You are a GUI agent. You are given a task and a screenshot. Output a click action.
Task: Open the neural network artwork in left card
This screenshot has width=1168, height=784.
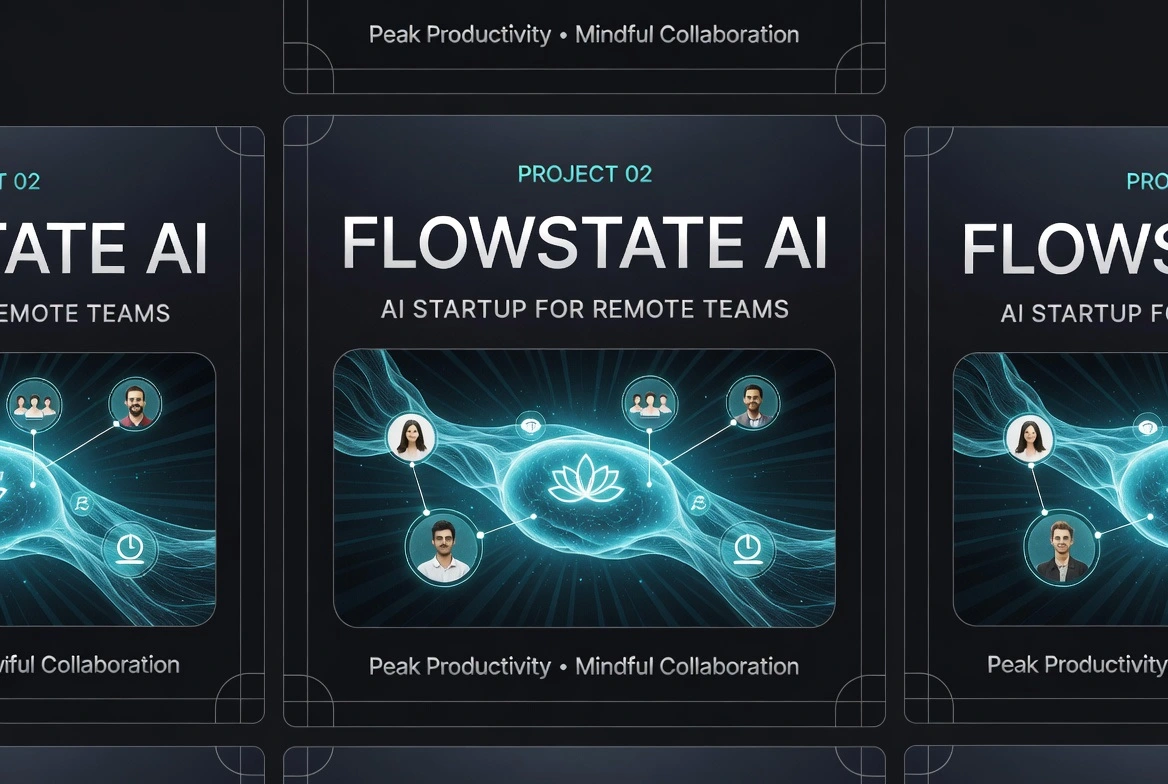[x=107, y=489]
